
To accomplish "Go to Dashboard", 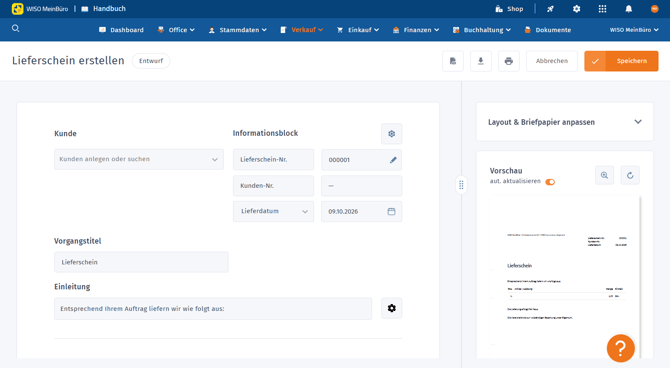I will coord(121,30).
